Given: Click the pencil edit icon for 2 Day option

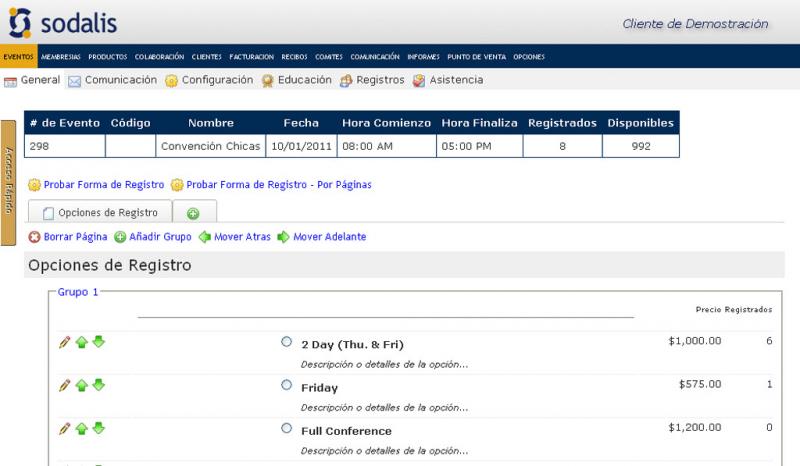Looking at the screenshot, I should click(x=65, y=342).
